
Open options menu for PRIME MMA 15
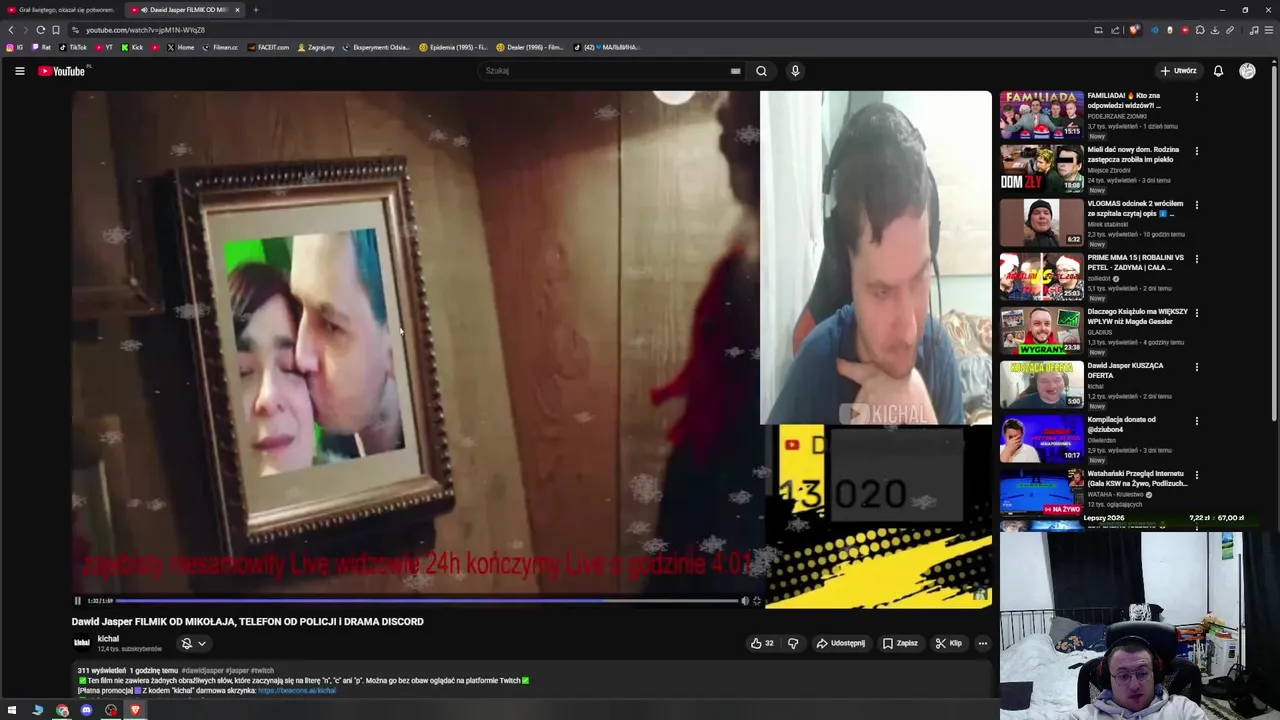tap(1196, 259)
